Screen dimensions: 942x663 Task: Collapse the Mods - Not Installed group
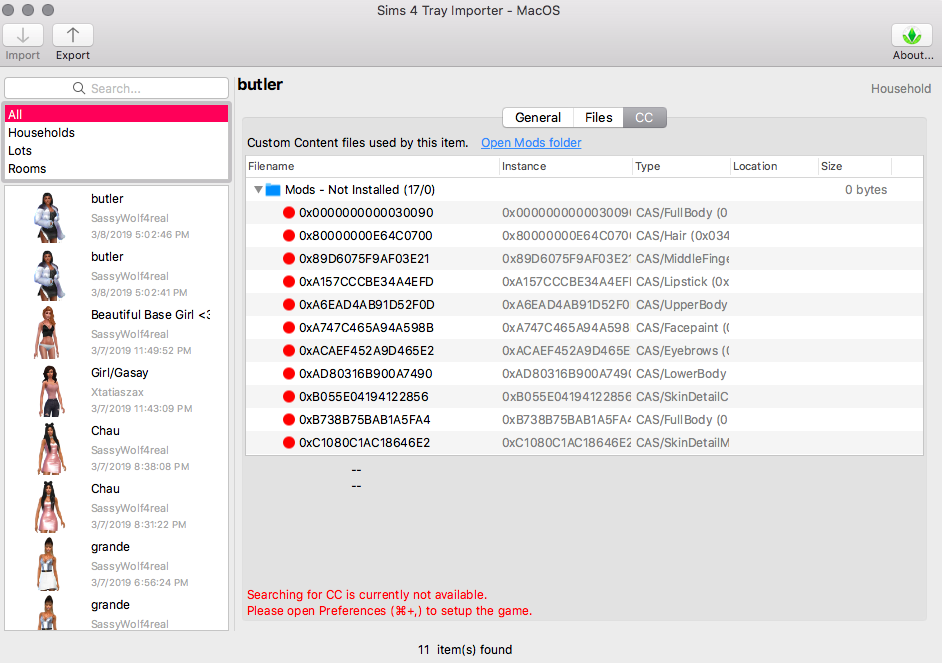[258, 190]
